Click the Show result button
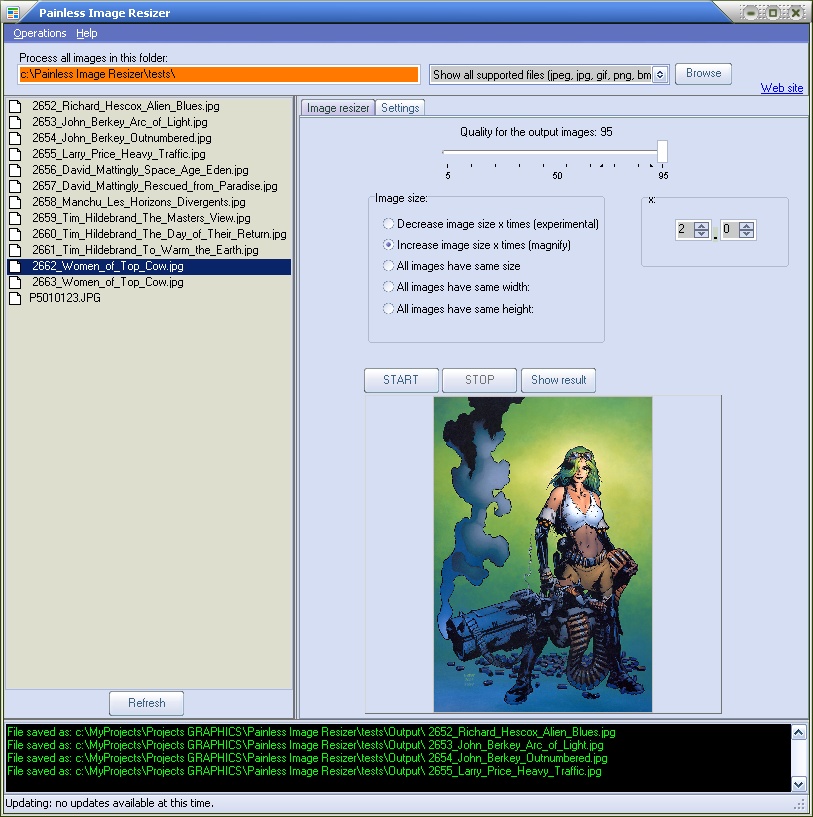813x817 pixels. (x=558, y=380)
